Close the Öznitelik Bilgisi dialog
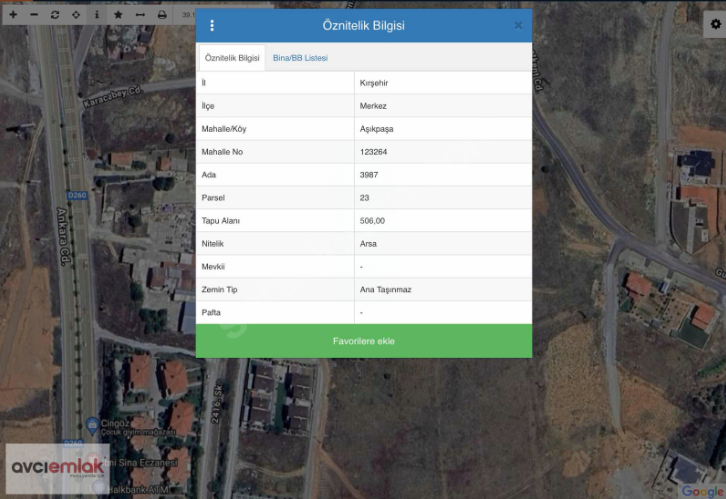 pos(518,25)
